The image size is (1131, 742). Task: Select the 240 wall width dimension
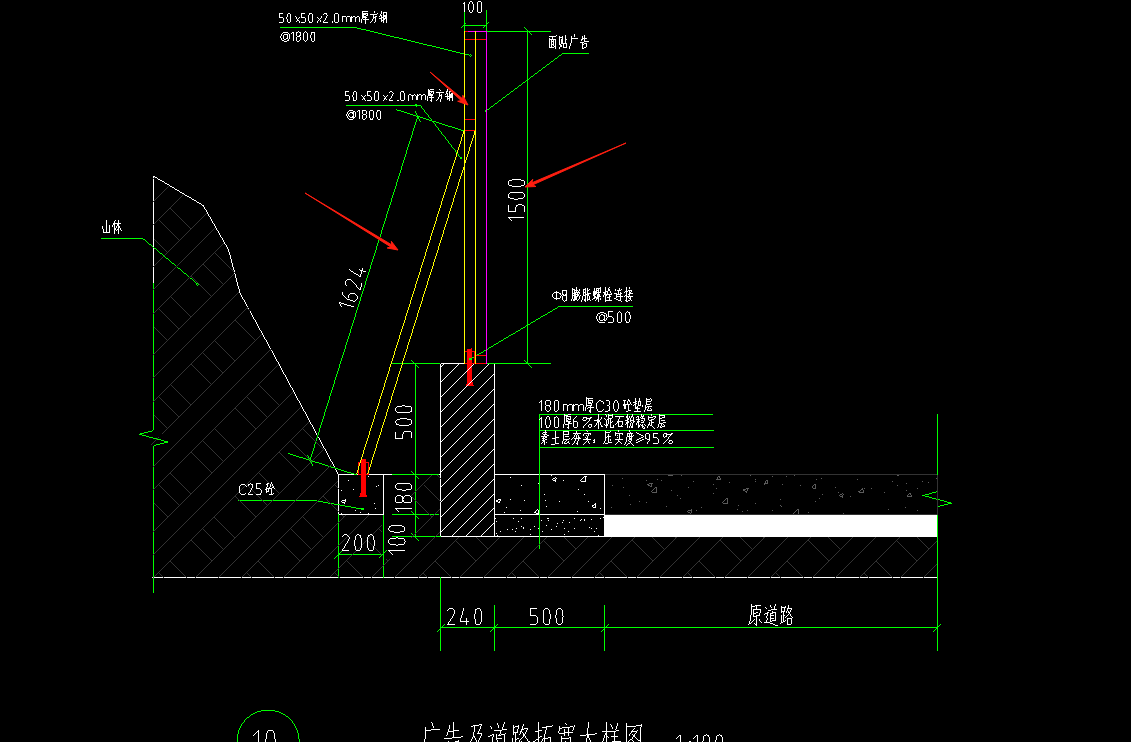(465, 617)
